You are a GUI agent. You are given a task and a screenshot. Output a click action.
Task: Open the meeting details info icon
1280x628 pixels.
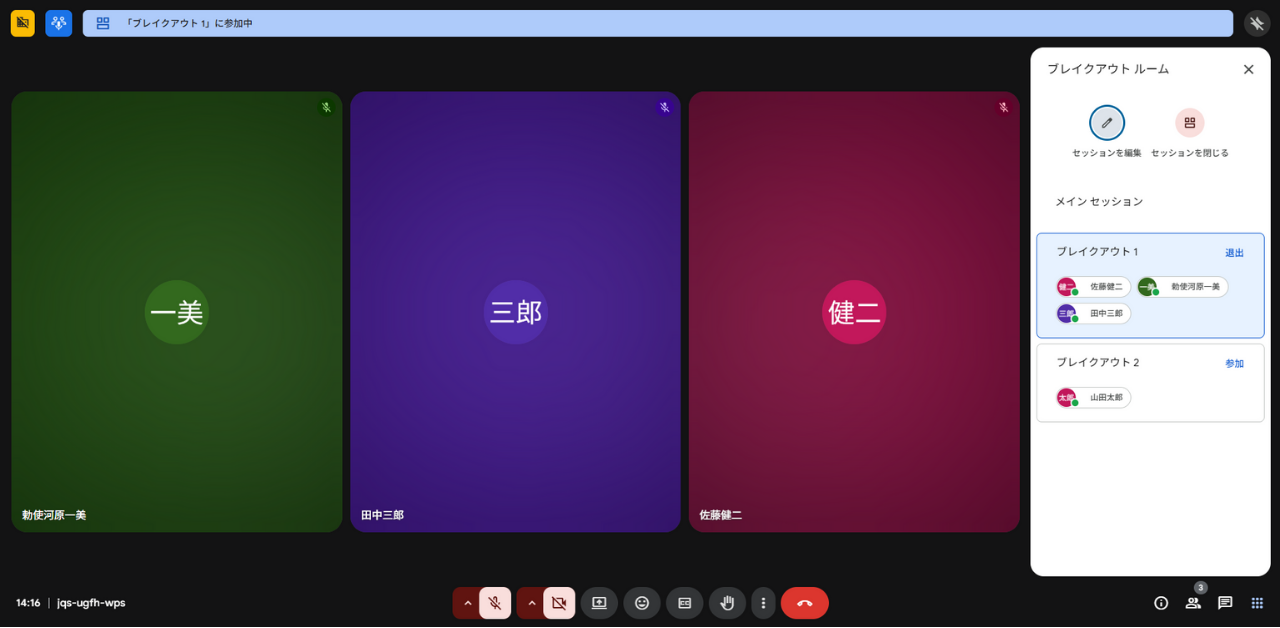[1161, 603]
